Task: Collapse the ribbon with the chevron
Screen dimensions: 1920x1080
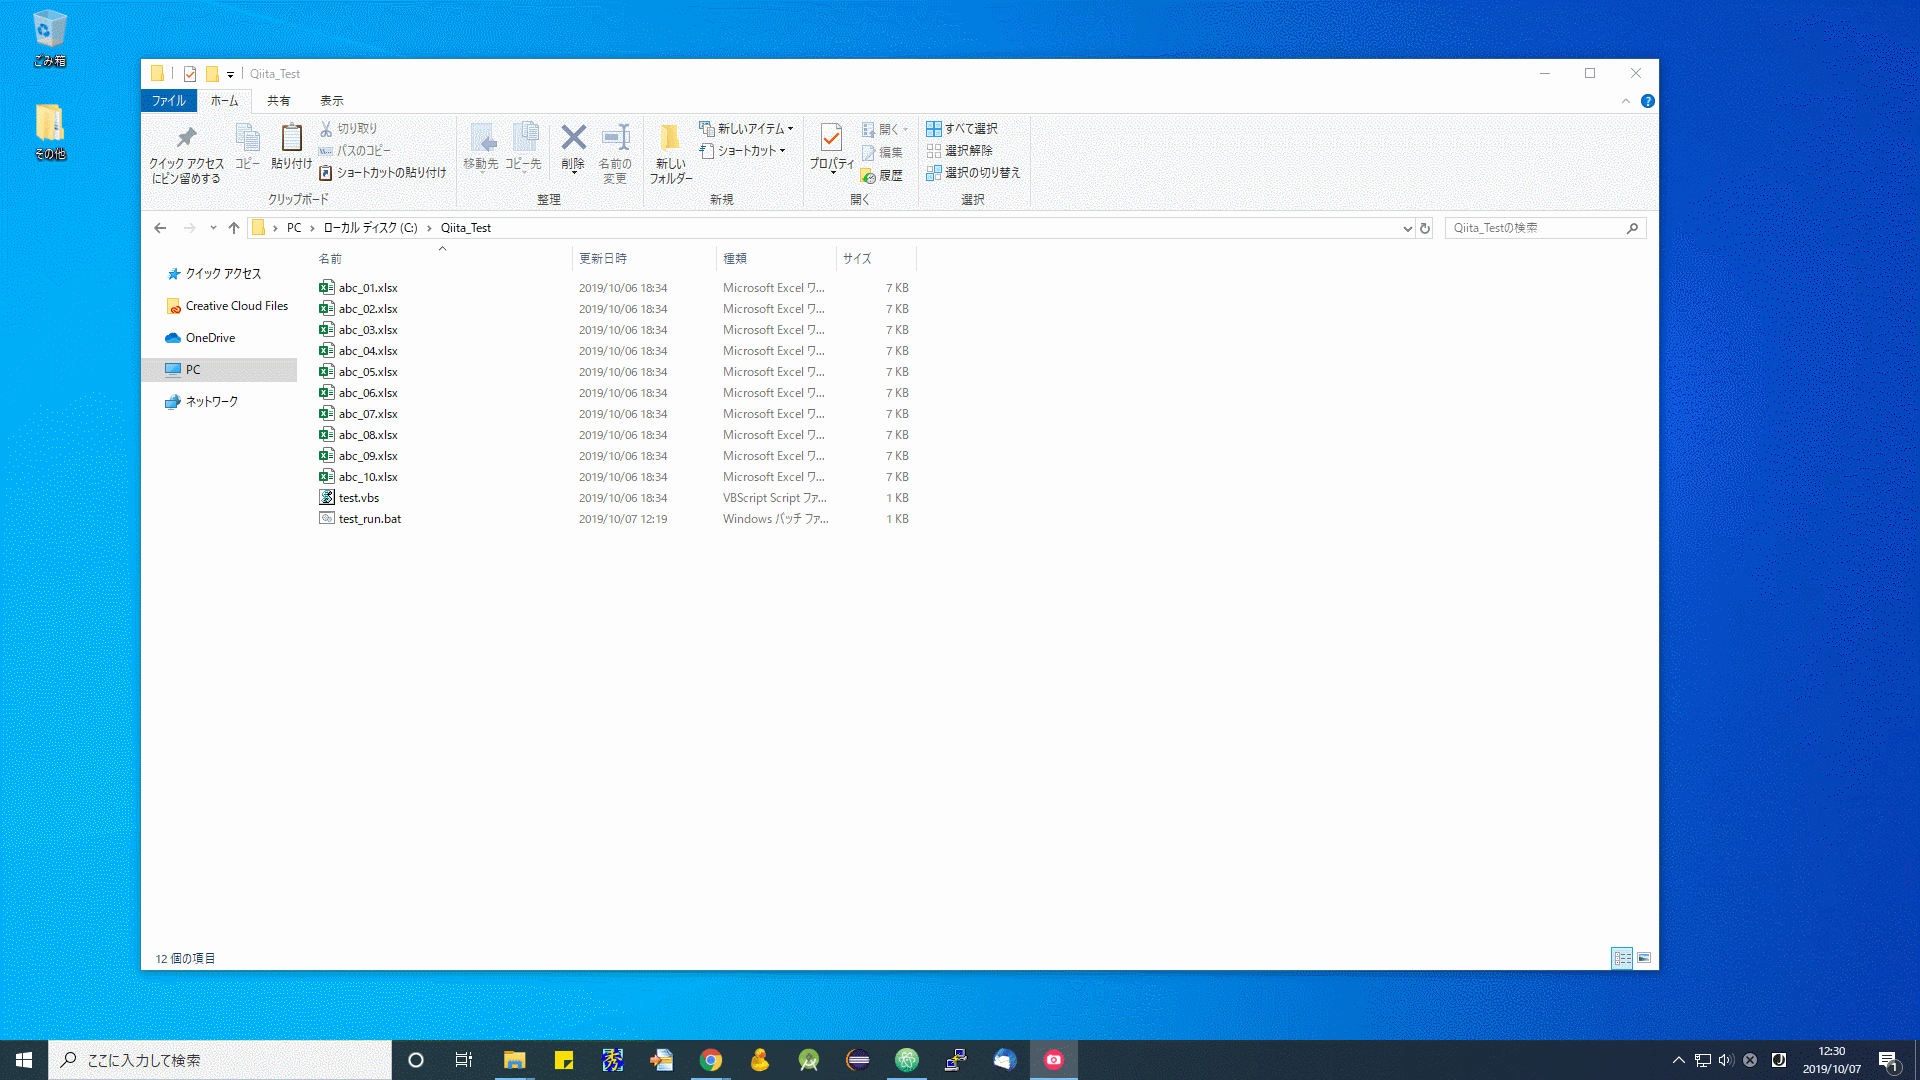Action: click(1627, 100)
